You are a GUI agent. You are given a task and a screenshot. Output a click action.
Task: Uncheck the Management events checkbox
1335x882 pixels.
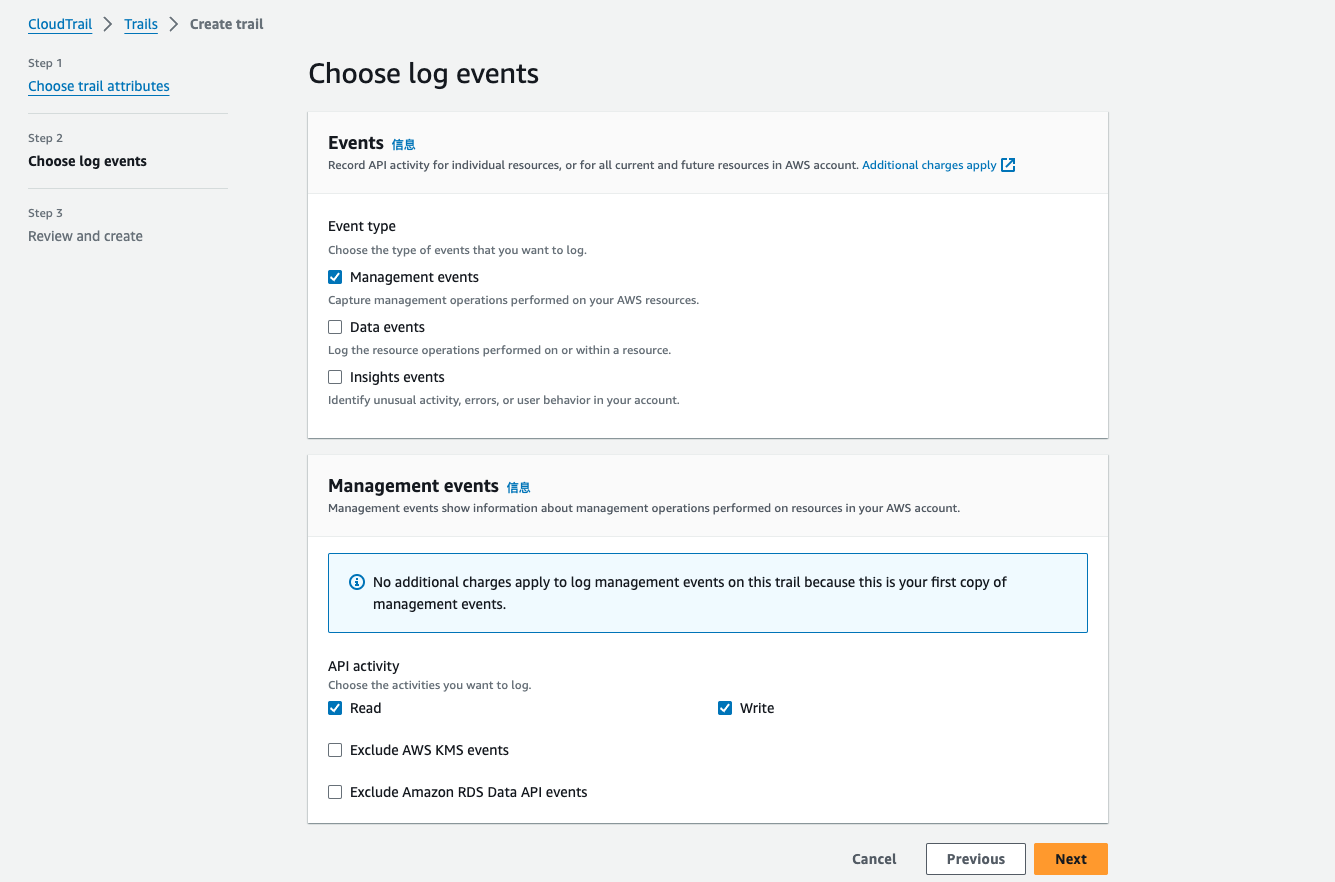point(335,277)
